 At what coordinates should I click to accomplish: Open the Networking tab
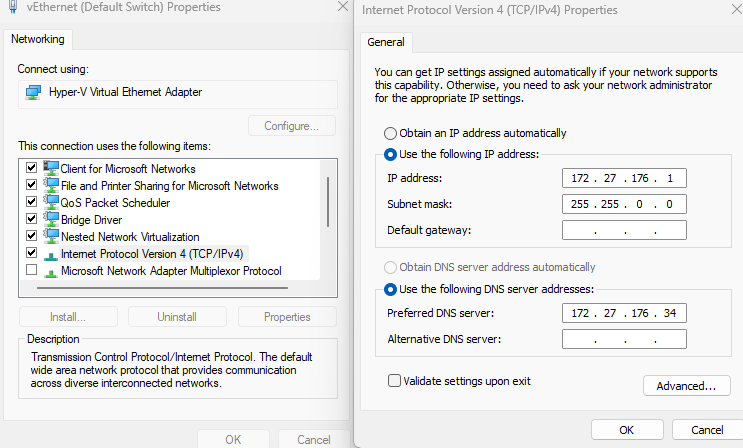tap(38, 39)
